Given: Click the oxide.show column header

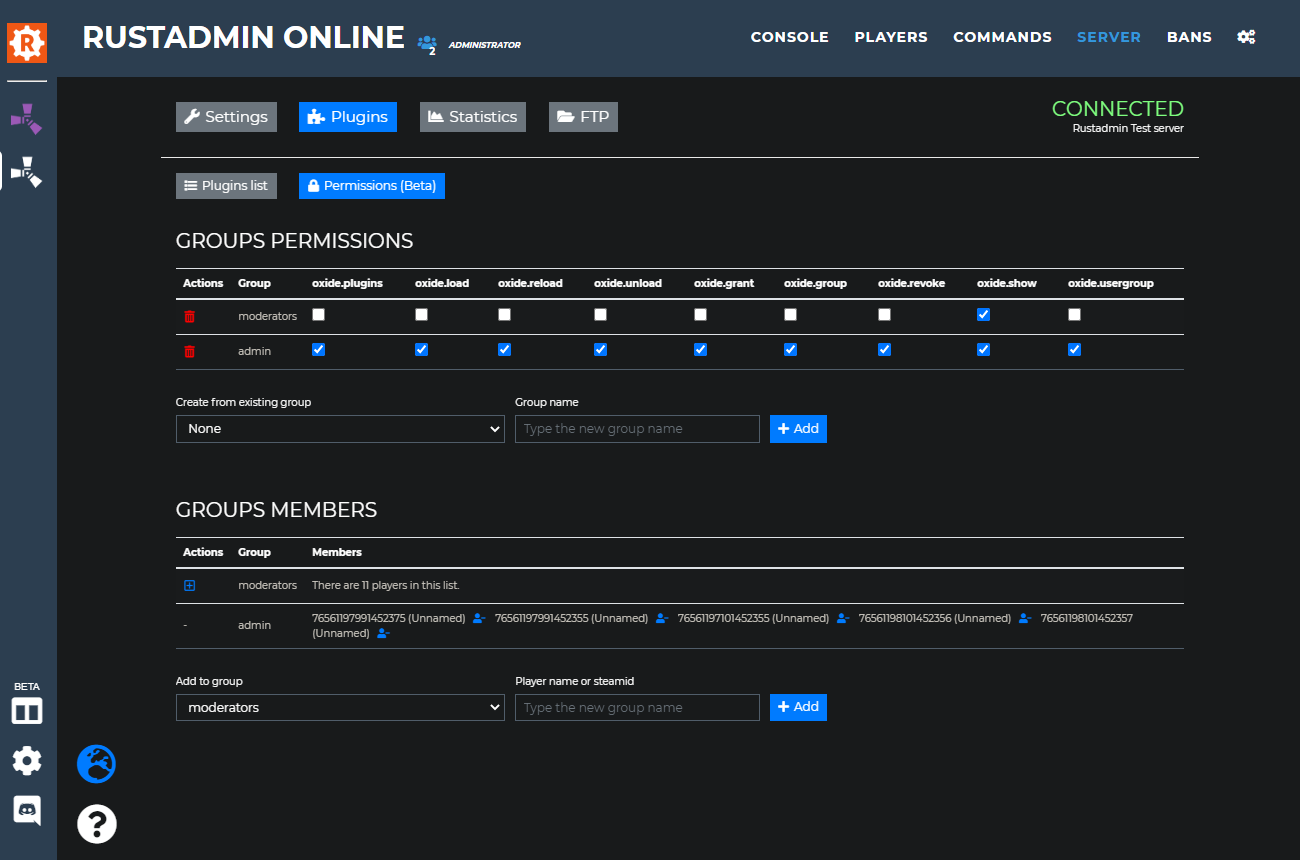Looking at the screenshot, I should [1007, 283].
